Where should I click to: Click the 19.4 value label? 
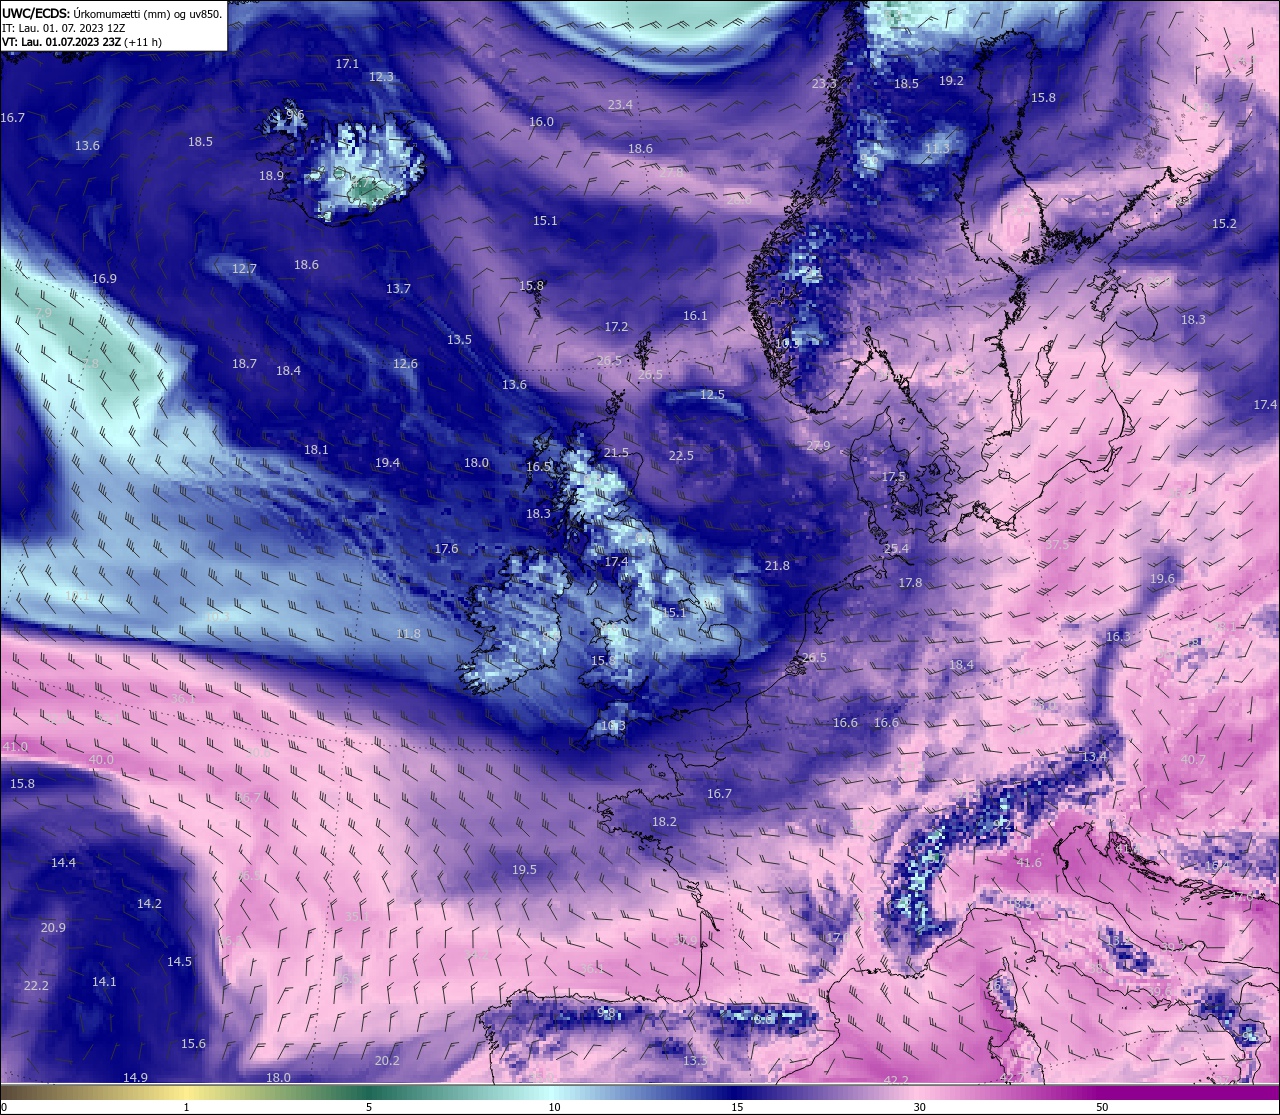[387, 463]
